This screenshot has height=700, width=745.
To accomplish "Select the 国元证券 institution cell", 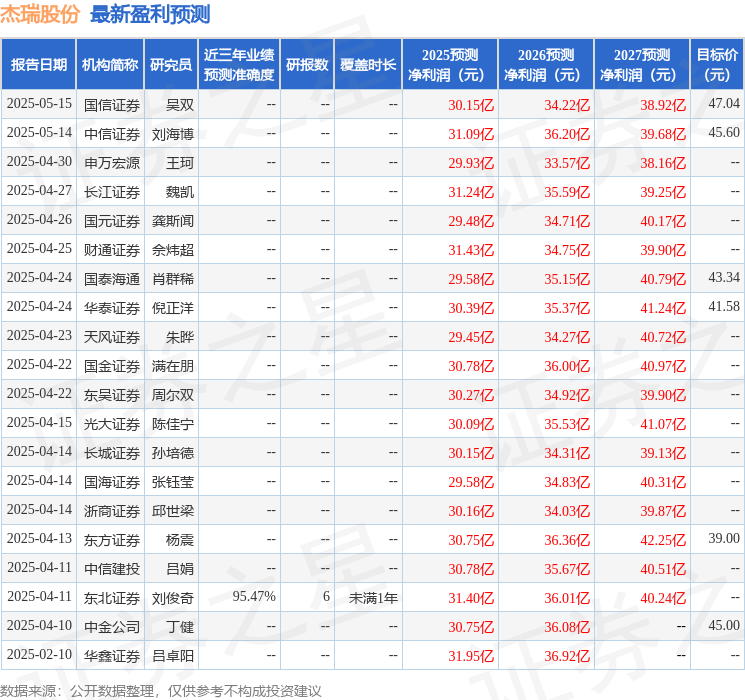I will point(112,221).
